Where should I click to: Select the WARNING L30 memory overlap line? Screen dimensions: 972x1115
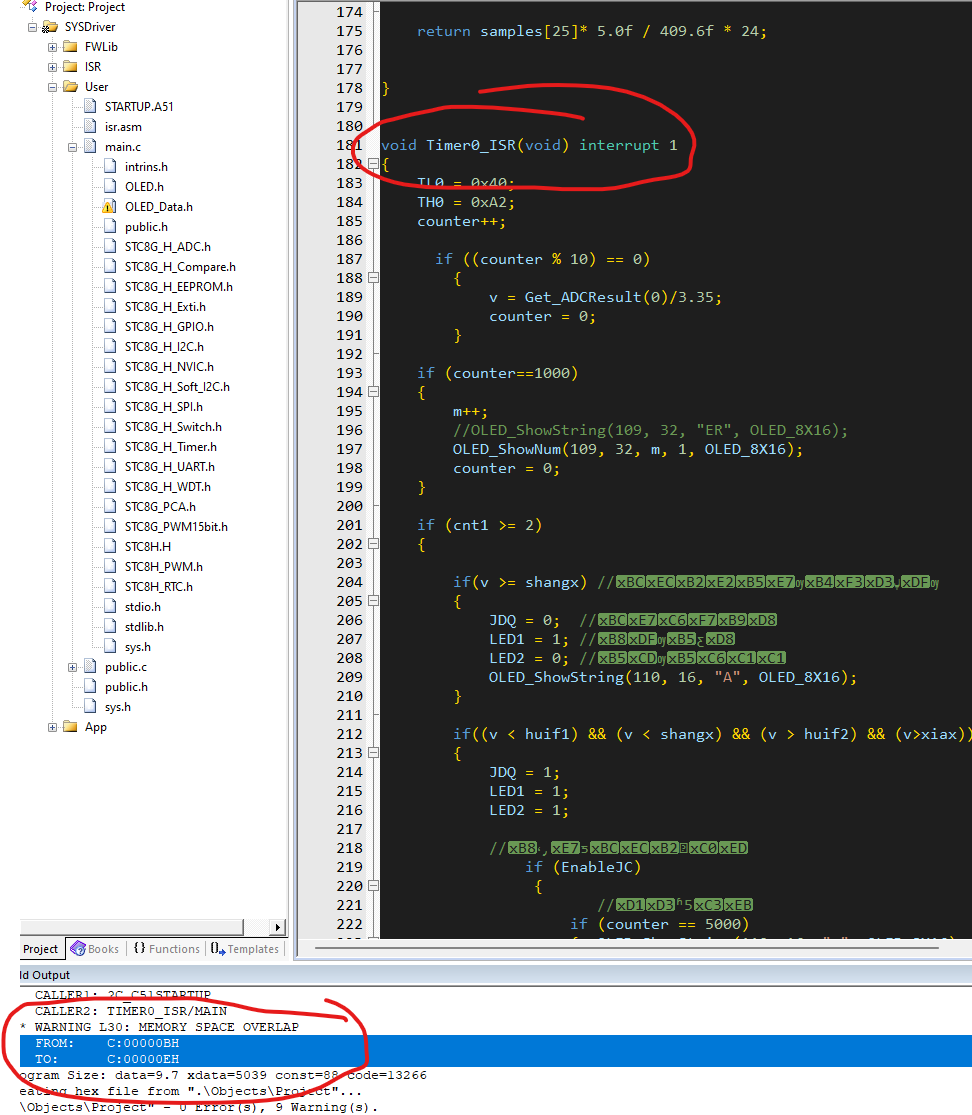coord(166,1027)
